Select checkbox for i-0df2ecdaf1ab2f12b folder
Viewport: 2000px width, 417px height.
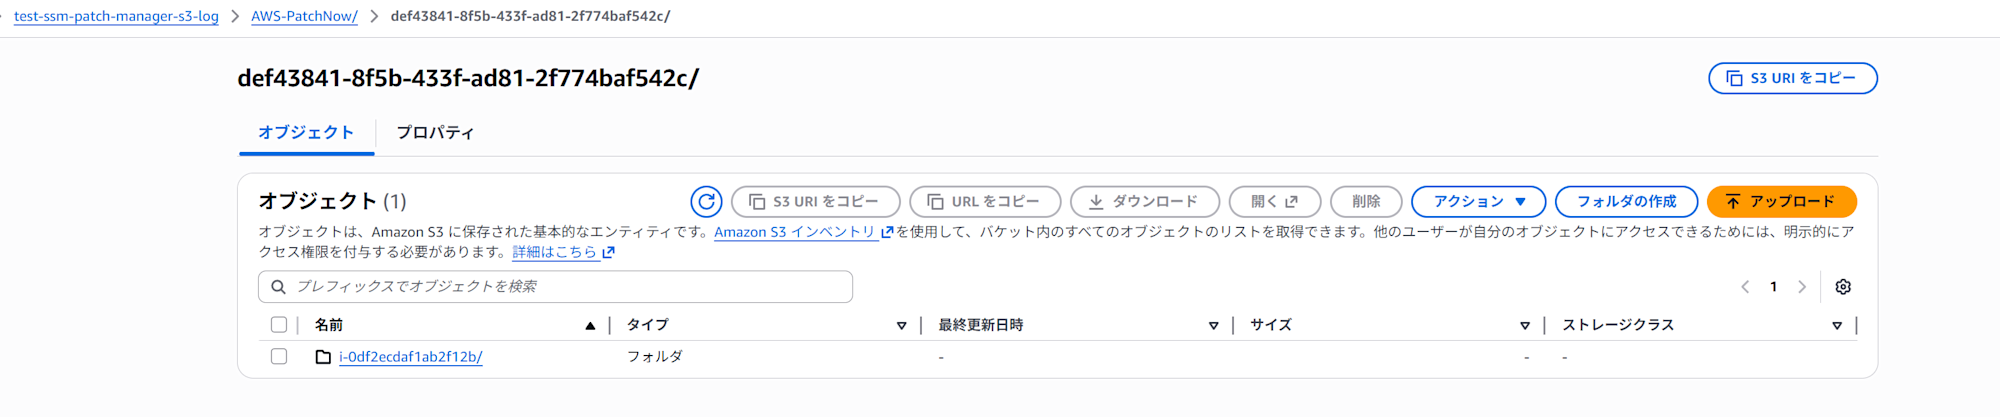(x=279, y=357)
